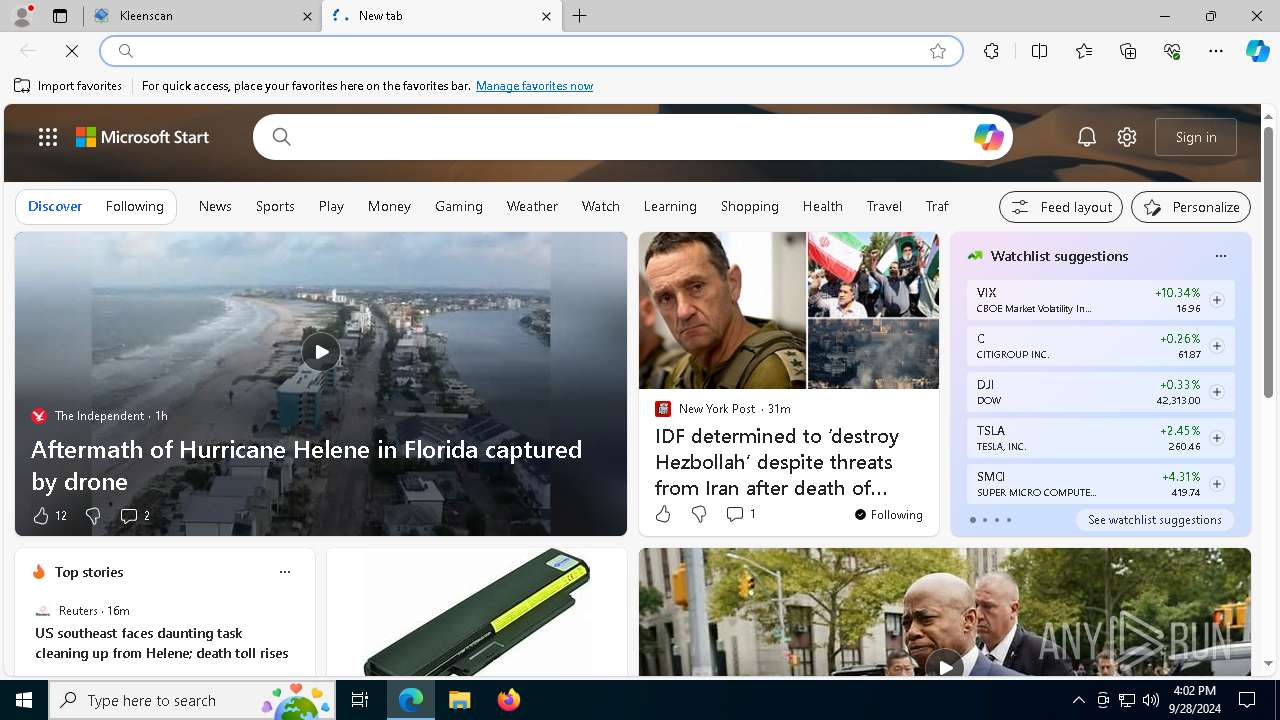Image resolution: width=1280 pixels, height=720 pixels.
Task: Open the Copilot sidebar icon
Action: 1258,51
